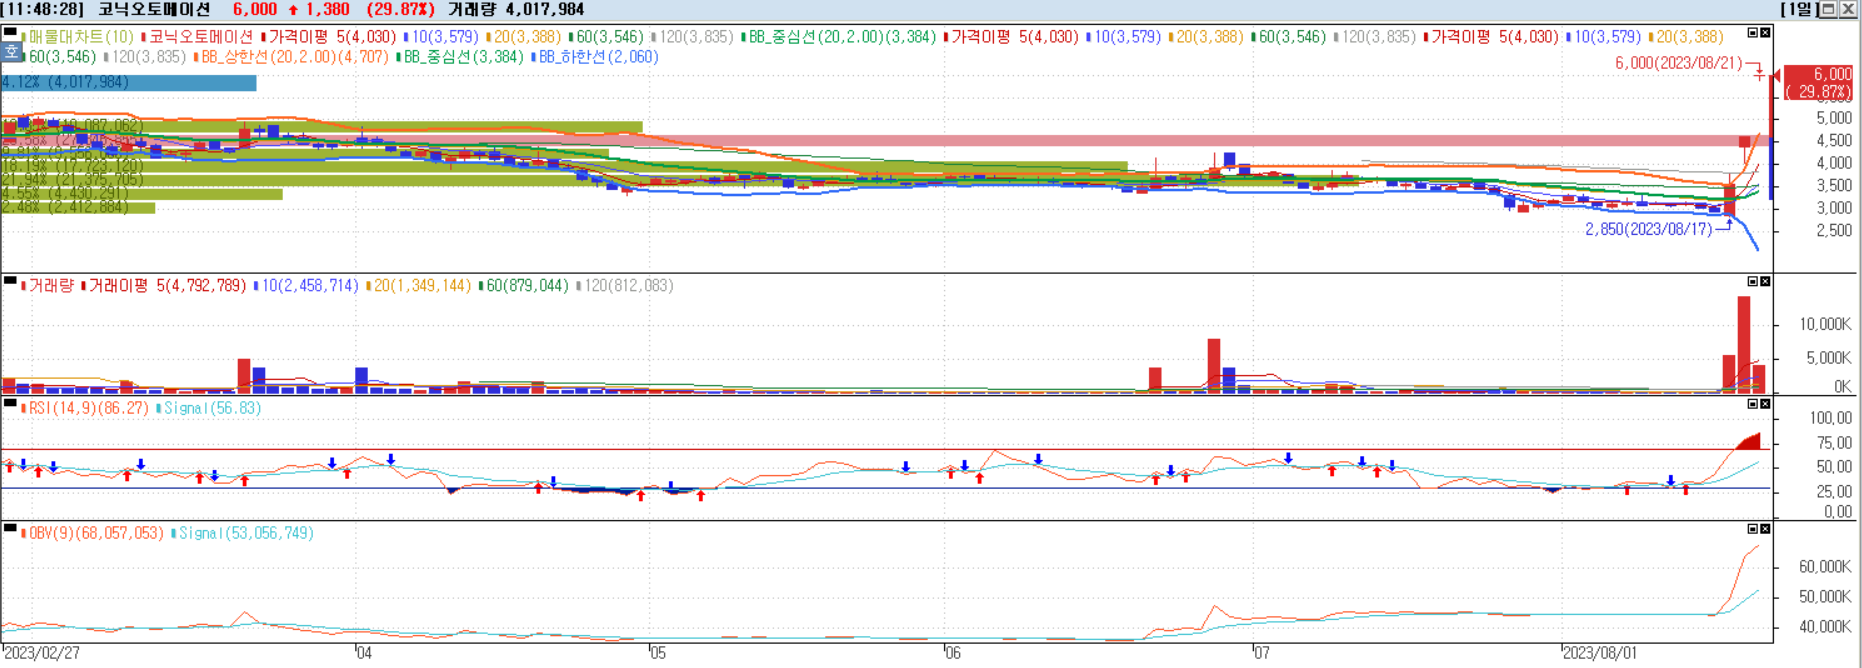This screenshot has height=668, width=1862.
Task: Click the 2023/08/01 date on the time axis
Action: pyautogui.click(x=1600, y=653)
